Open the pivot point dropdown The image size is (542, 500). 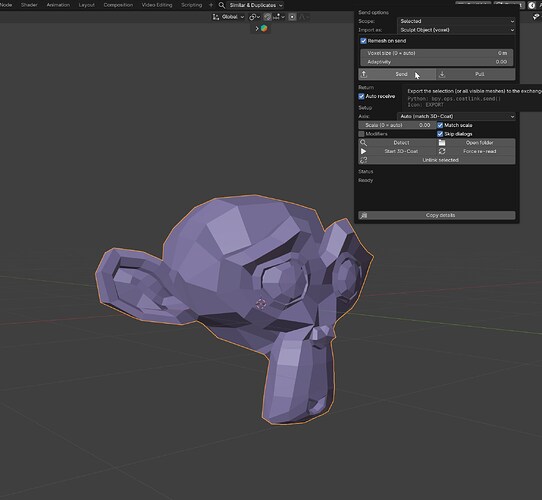click(254, 17)
